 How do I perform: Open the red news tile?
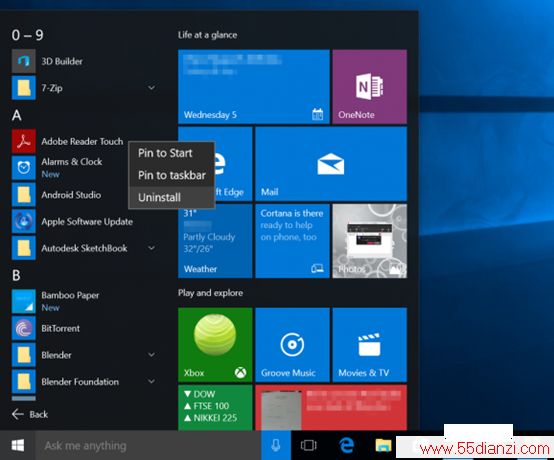click(331, 407)
